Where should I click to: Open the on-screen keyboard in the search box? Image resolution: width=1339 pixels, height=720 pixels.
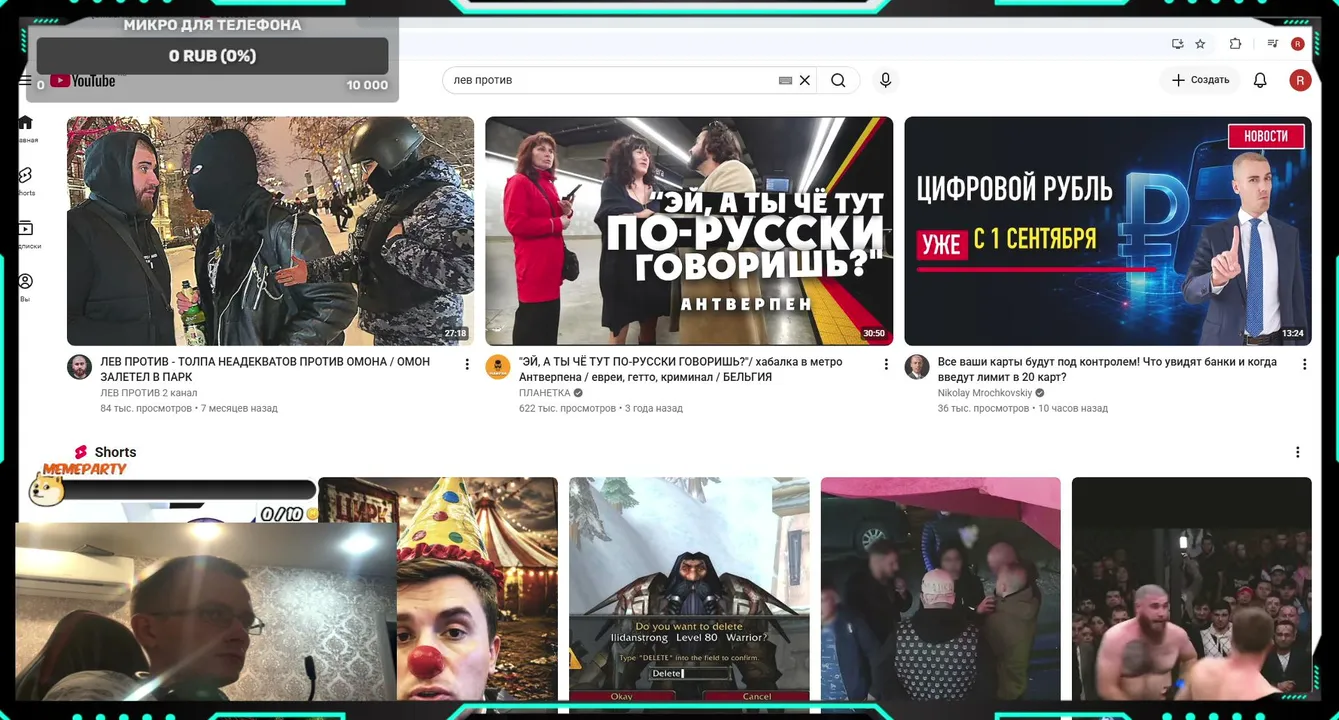coord(785,80)
